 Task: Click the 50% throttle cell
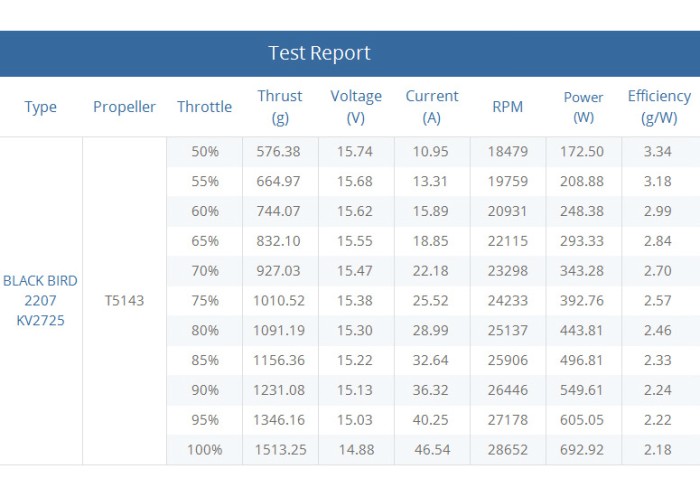point(205,151)
